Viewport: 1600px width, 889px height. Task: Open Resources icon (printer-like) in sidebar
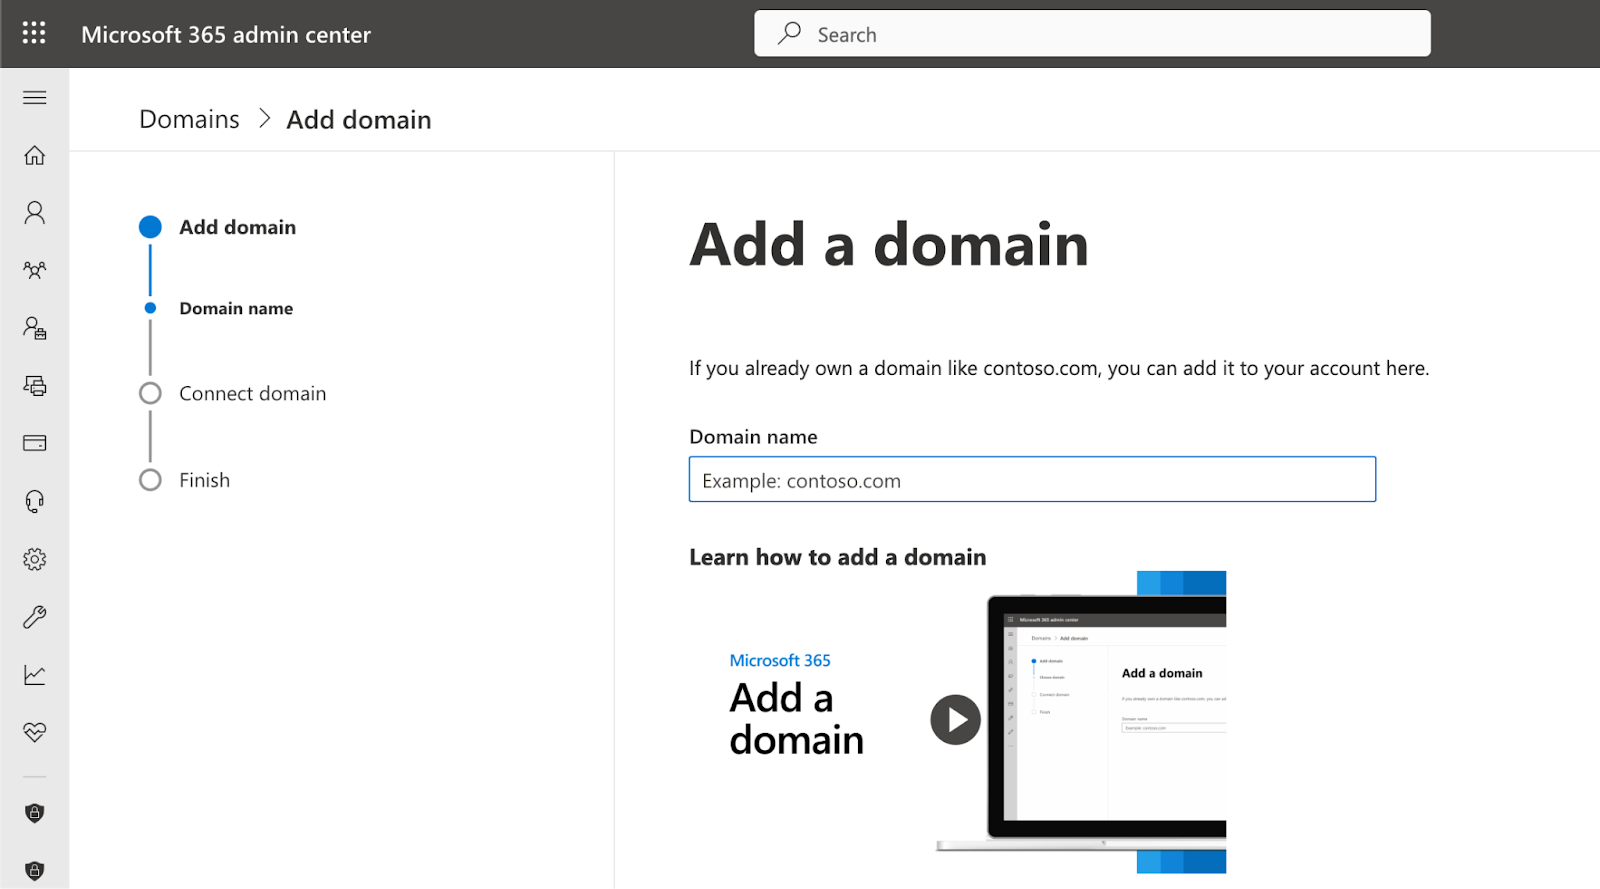35,386
